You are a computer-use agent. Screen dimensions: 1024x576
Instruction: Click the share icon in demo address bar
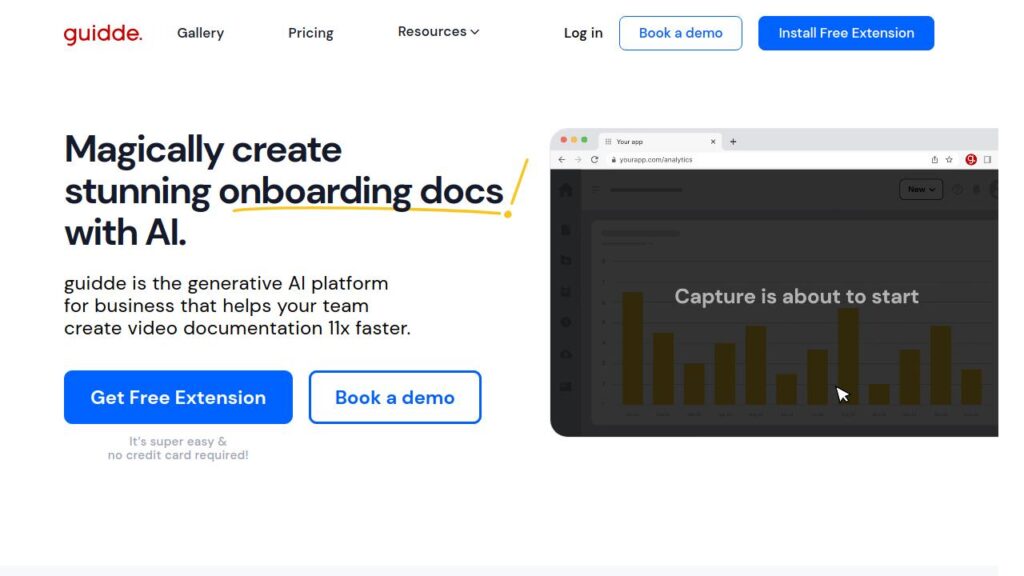pyautogui.click(x=934, y=159)
